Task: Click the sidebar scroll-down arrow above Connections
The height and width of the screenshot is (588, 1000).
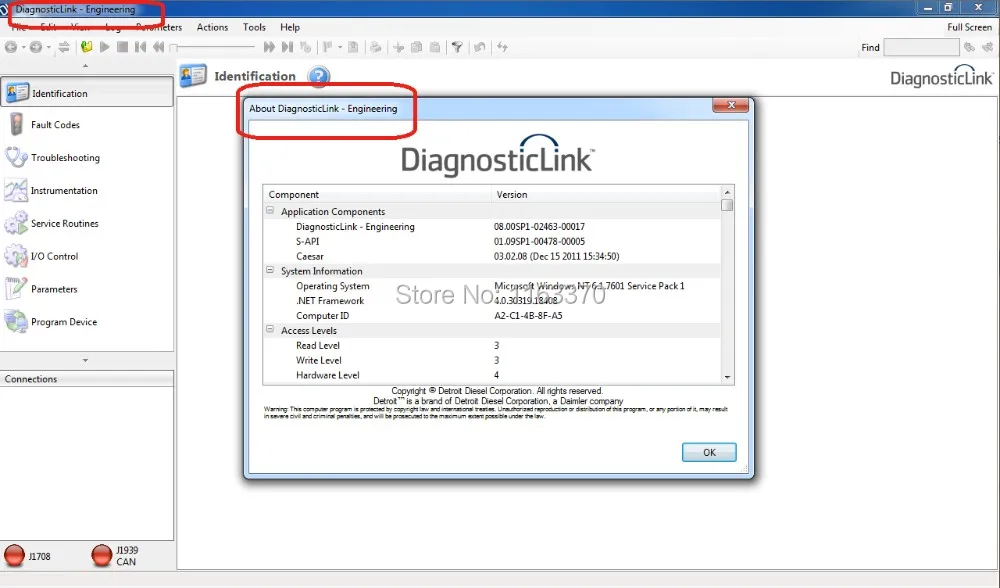Action: coord(85,360)
